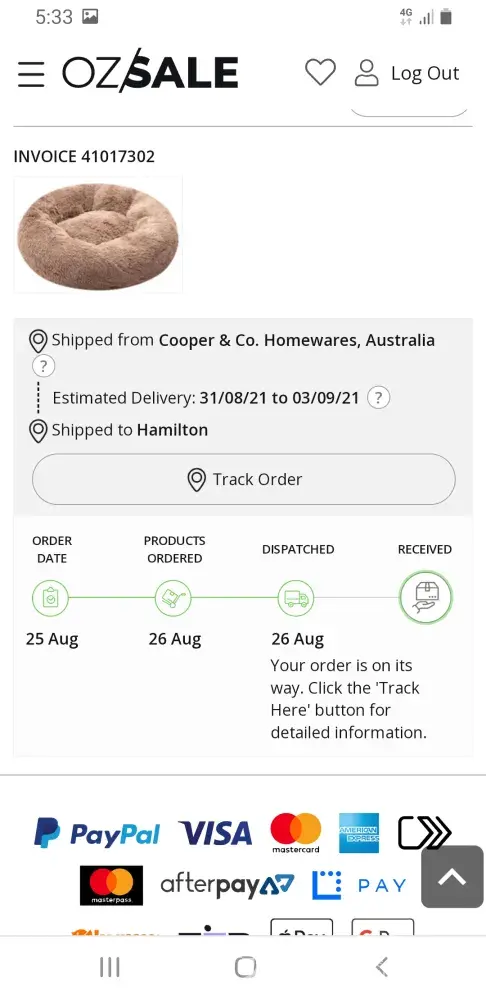The width and height of the screenshot is (486, 1000).
Task: Tap the Afterpay payment logo
Action: (x=228, y=885)
